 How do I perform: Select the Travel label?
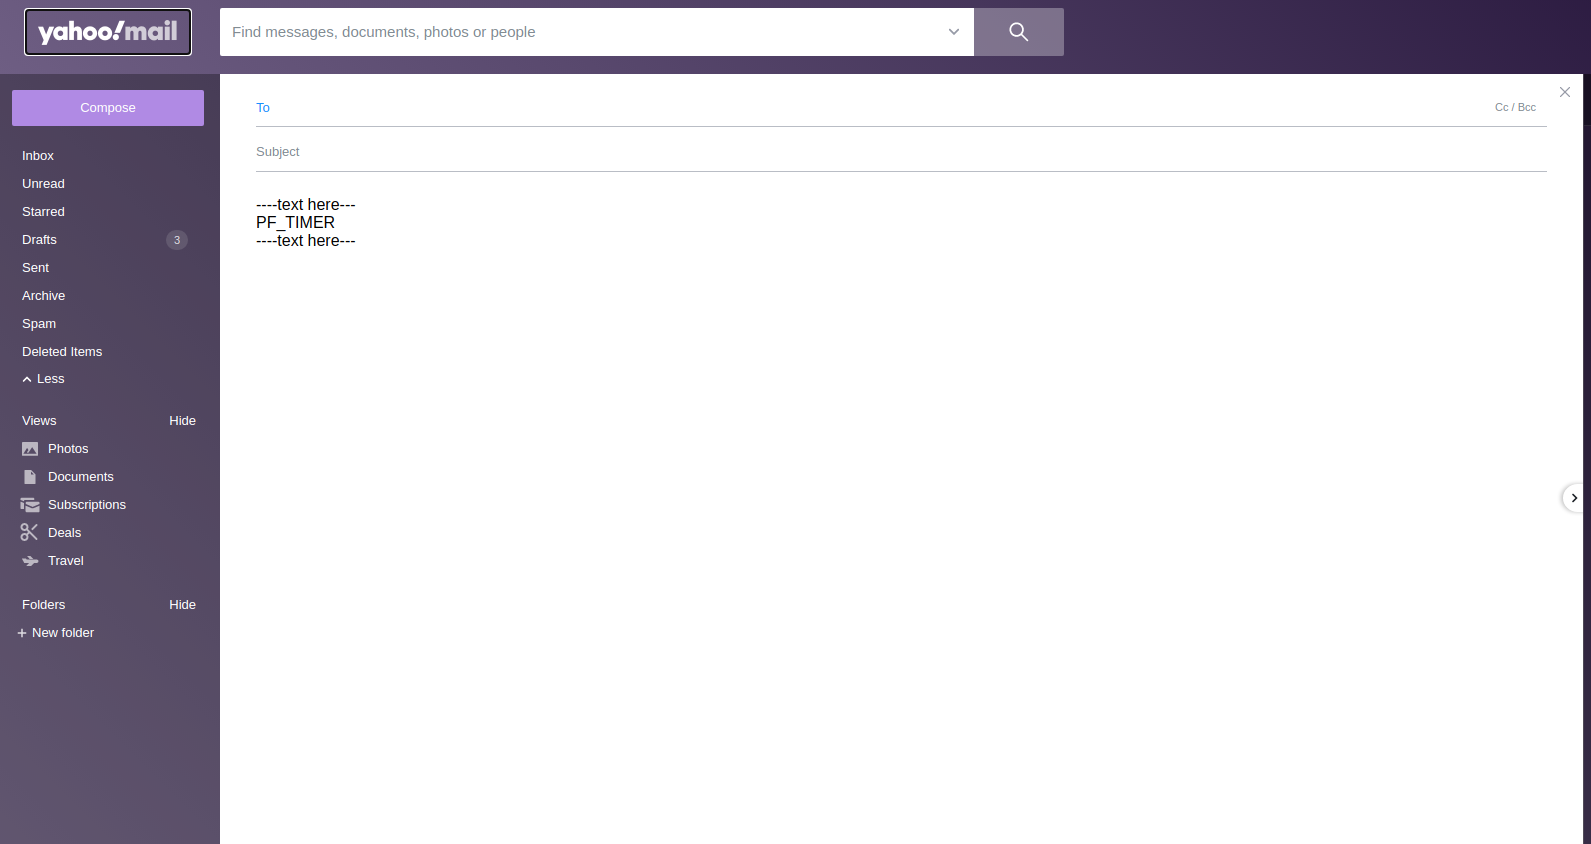pos(66,561)
